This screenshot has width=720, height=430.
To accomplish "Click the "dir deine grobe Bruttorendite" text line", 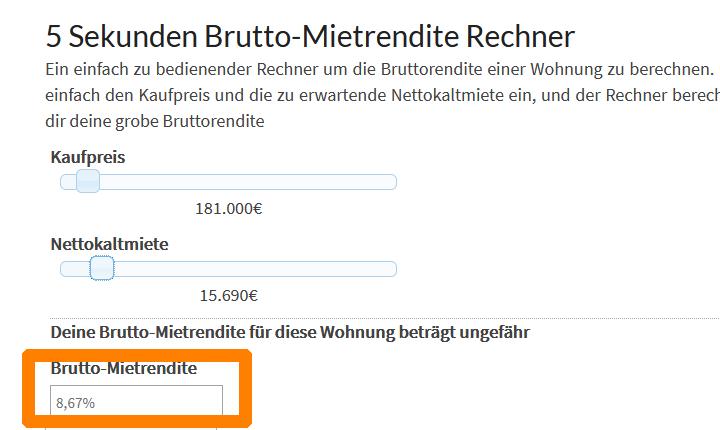I will pyautogui.click(x=156, y=121).
